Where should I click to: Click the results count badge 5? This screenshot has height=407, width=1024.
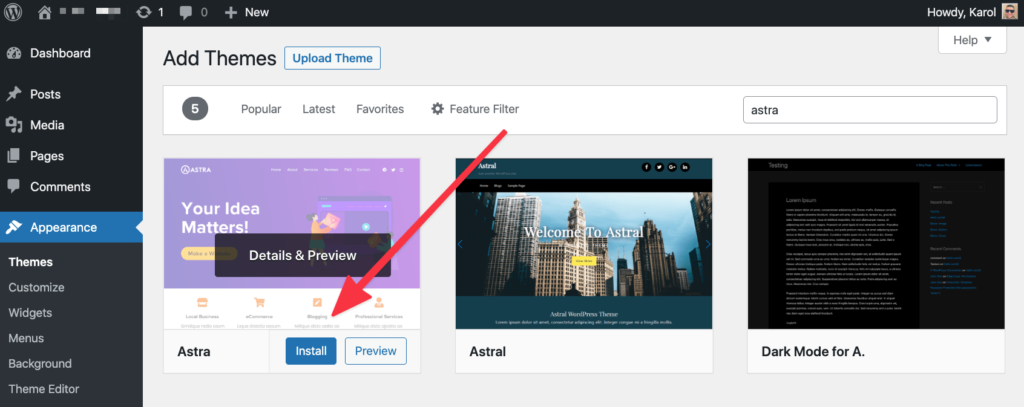[x=195, y=109]
